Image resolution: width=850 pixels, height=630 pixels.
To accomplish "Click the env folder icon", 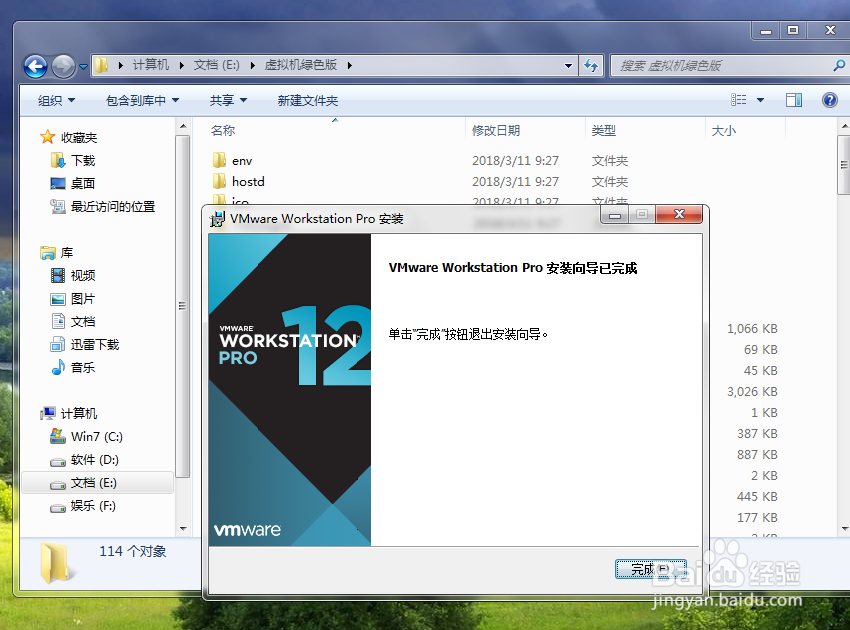I will click(x=219, y=160).
